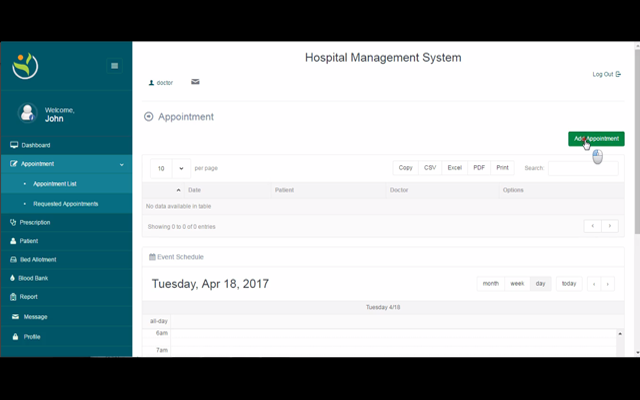
Task: Click the Add Appointment button
Action: [596, 139]
